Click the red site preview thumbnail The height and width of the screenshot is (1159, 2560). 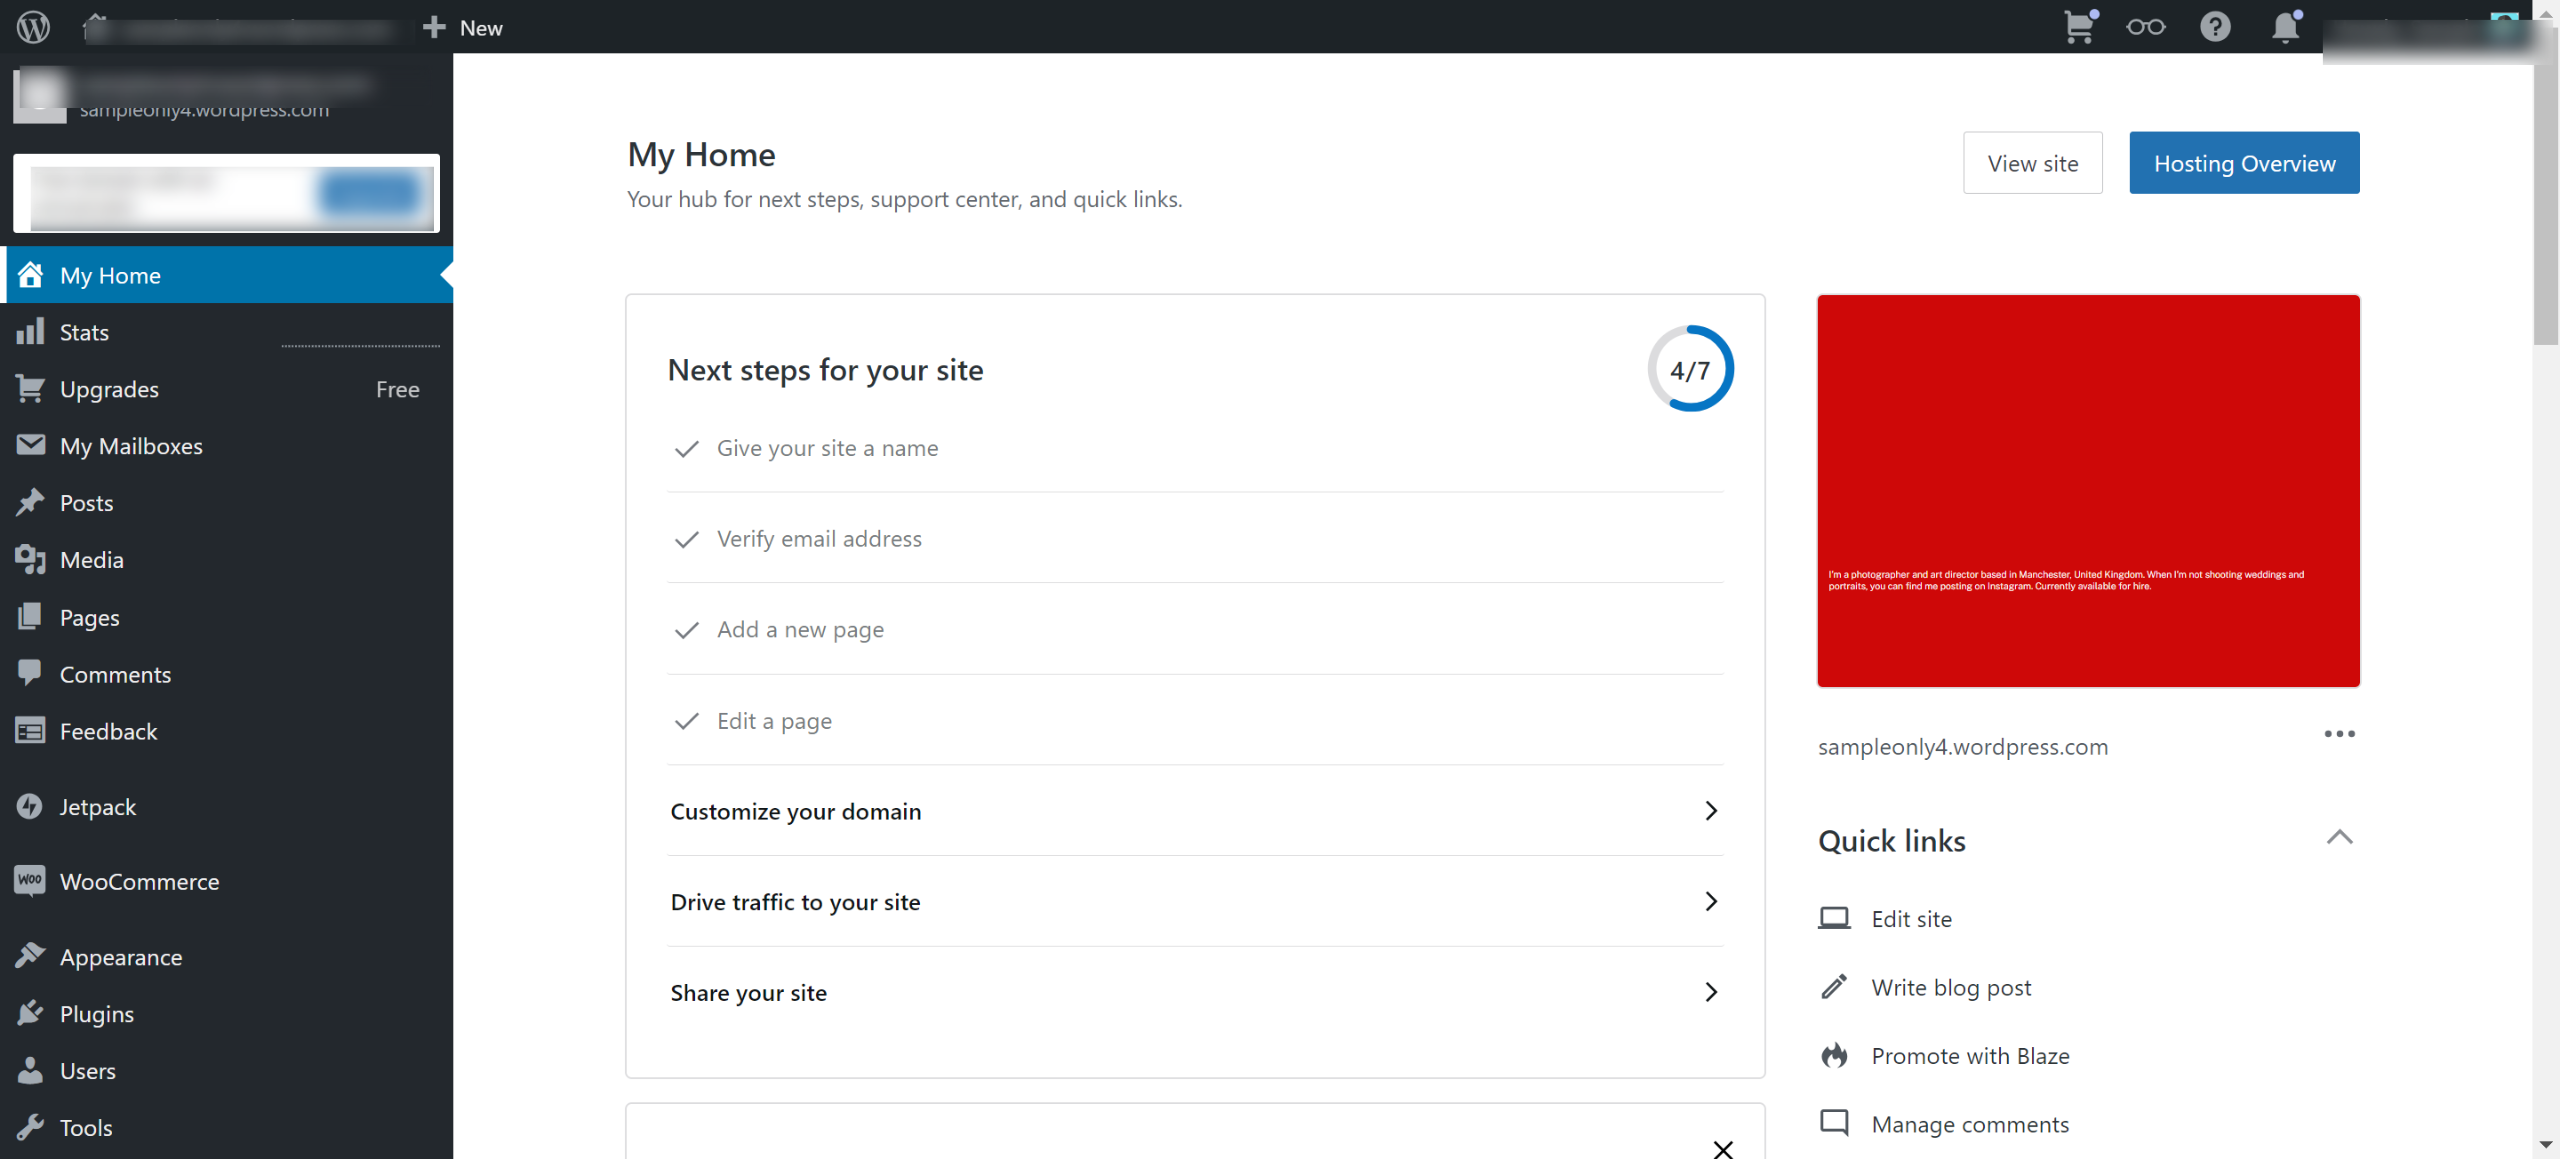coord(2088,490)
